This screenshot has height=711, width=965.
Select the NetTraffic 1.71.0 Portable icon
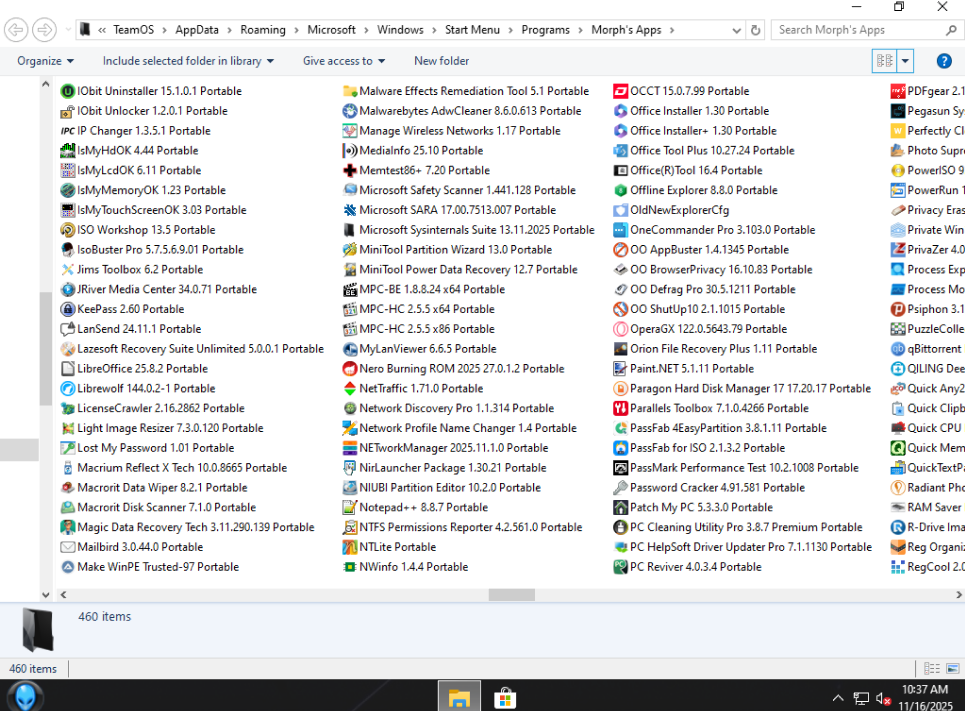[x=350, y=388]
